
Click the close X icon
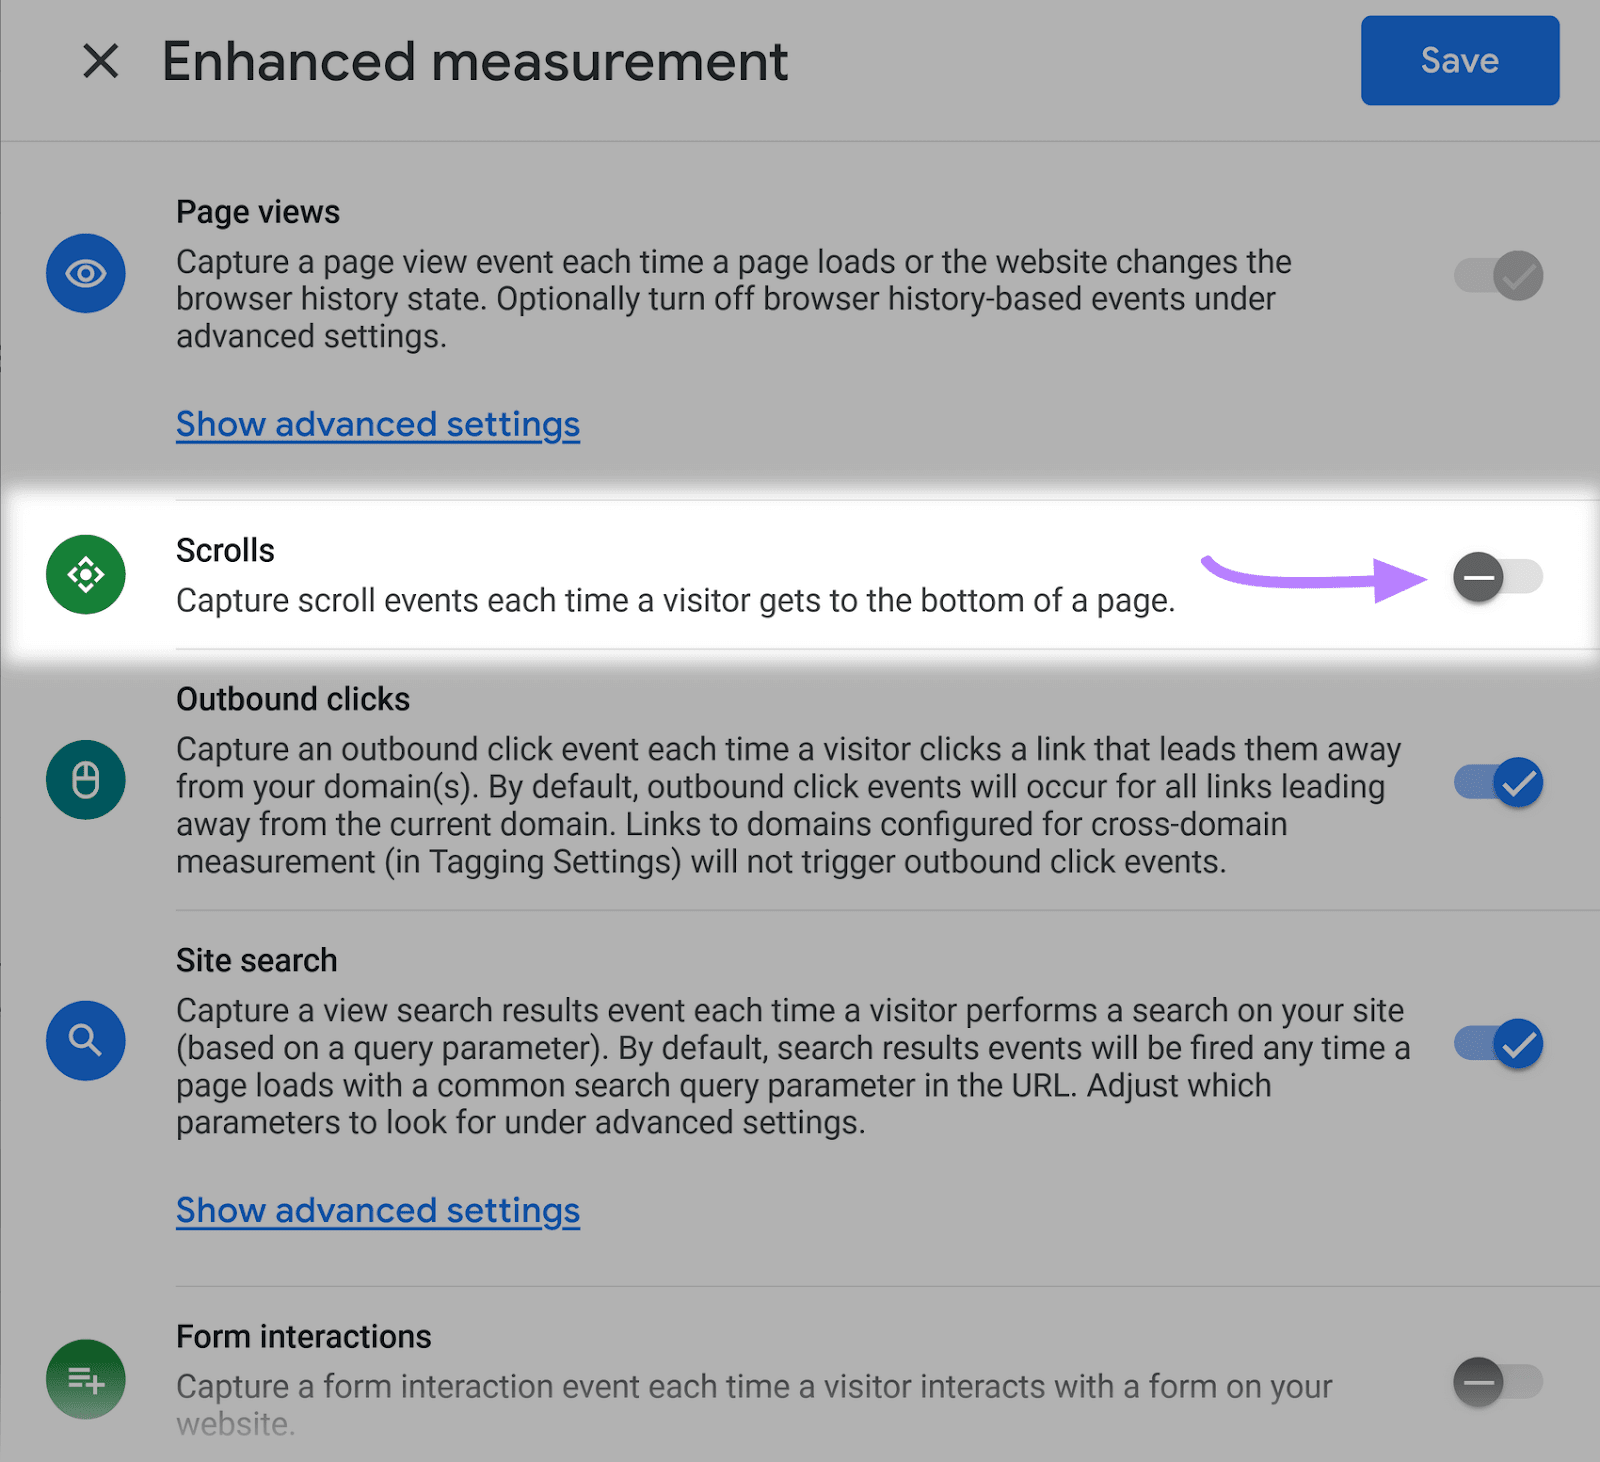tap(100, 62)
